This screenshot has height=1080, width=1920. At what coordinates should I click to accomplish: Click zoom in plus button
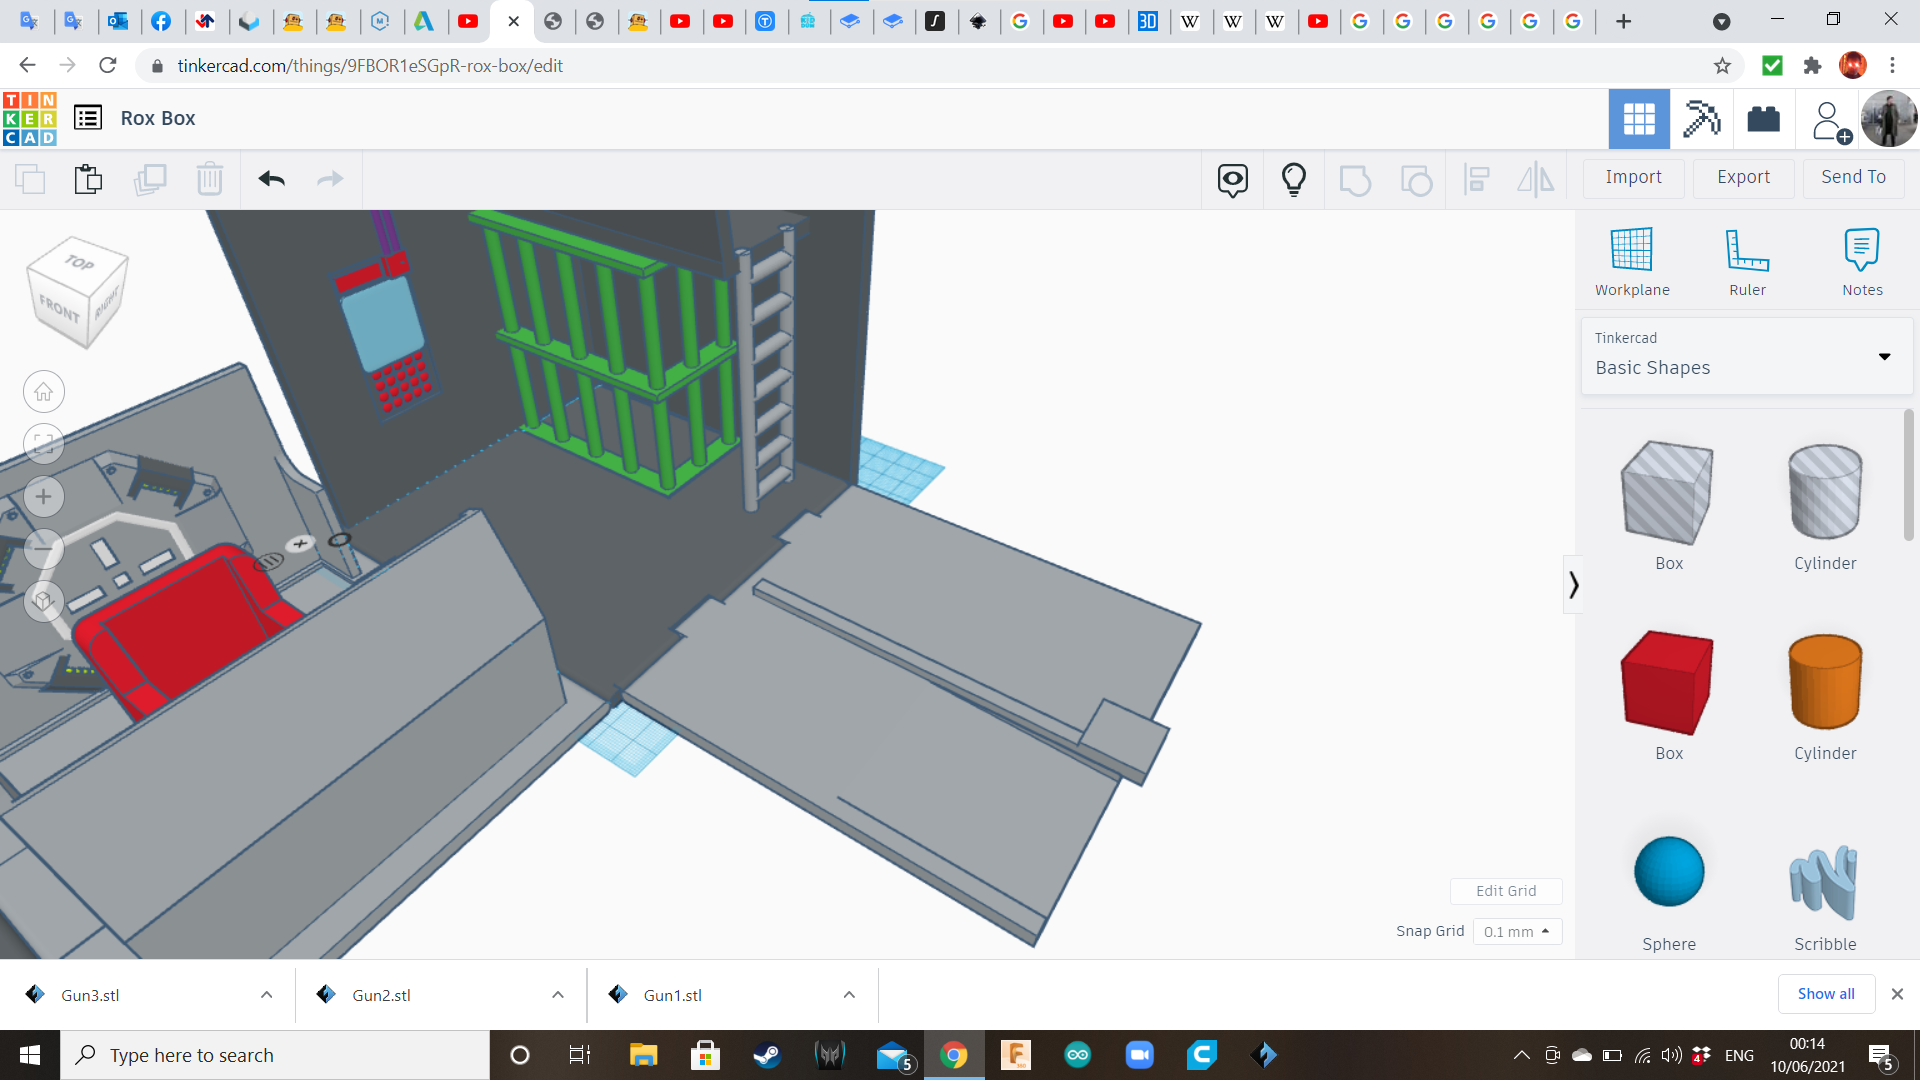click(43, 497)
